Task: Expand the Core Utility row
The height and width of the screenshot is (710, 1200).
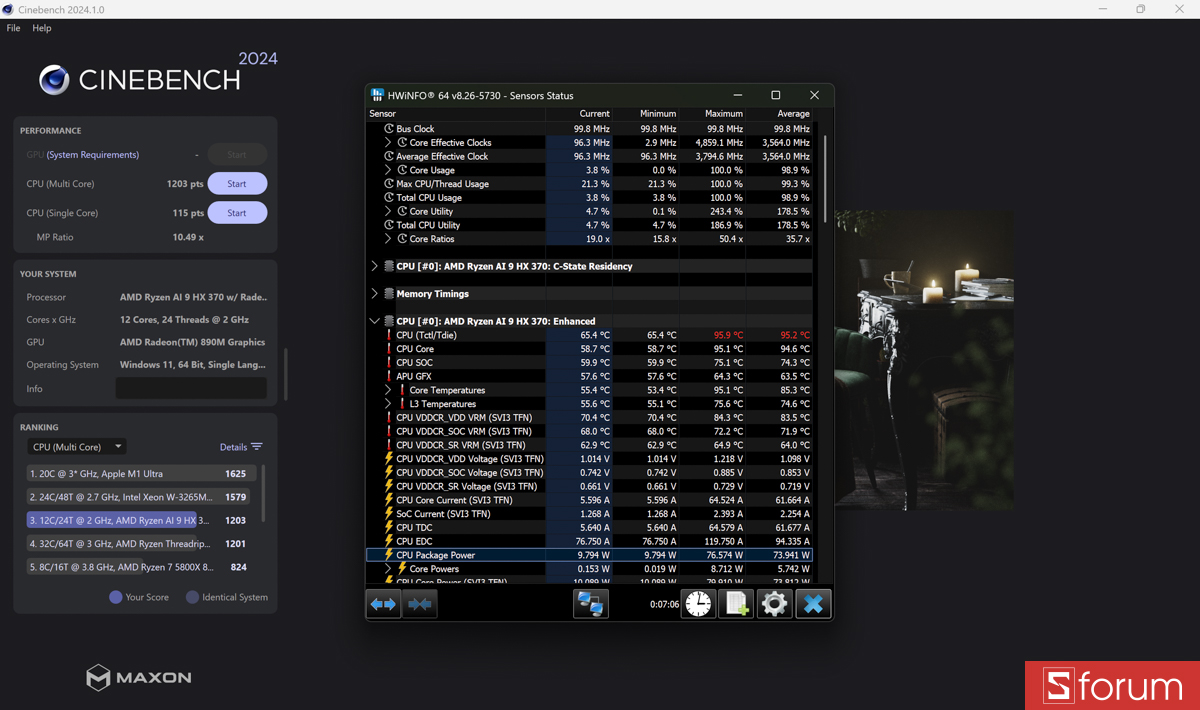Action: 388,212
